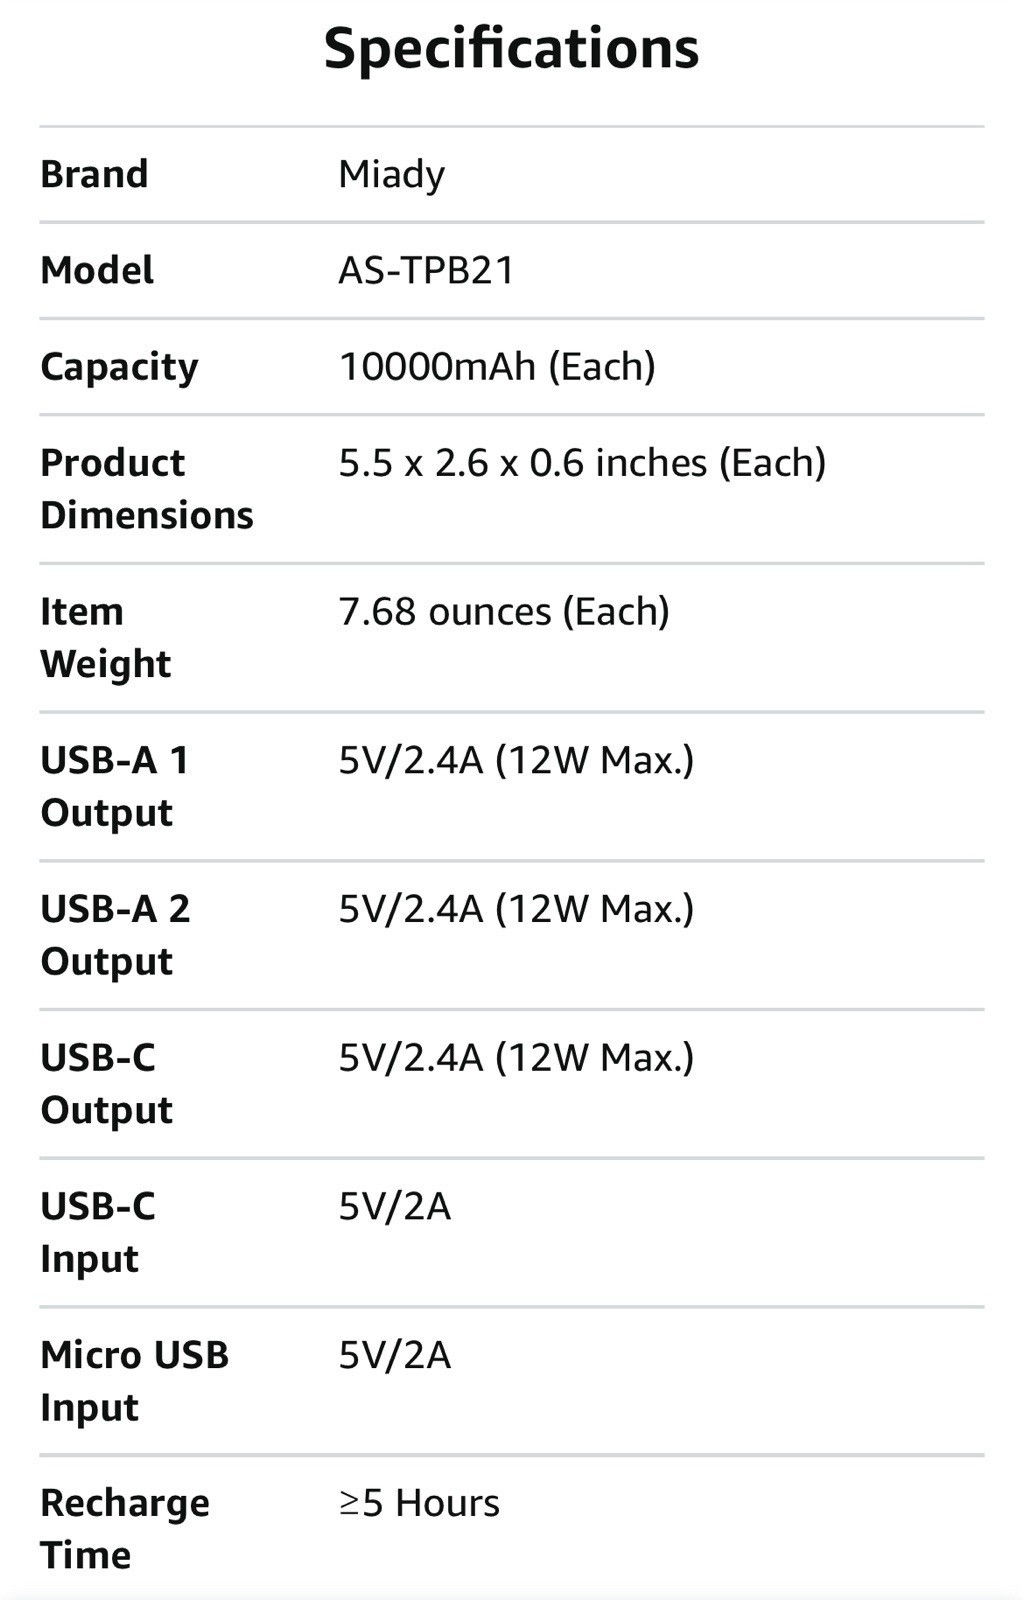
Task: Click the Micro USB Input 5V/2A value
Action: click(395, 1355)
